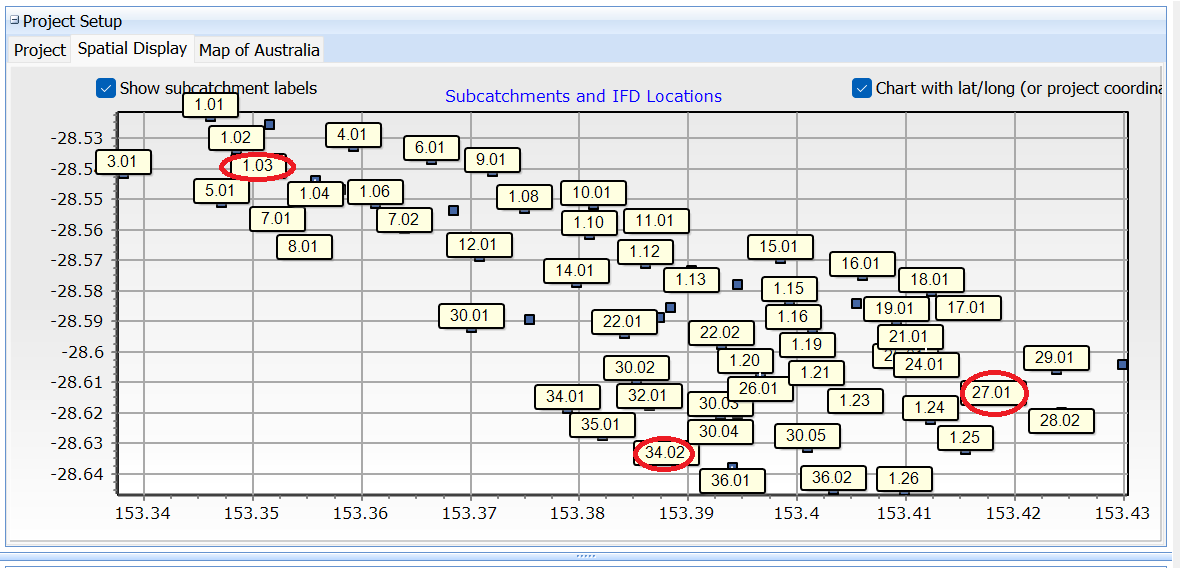Image resolution: width=1180 pixels, height=568 pixels.
Task: Click the Subcatchments and IFD Locations title
Action: point(583,96)
